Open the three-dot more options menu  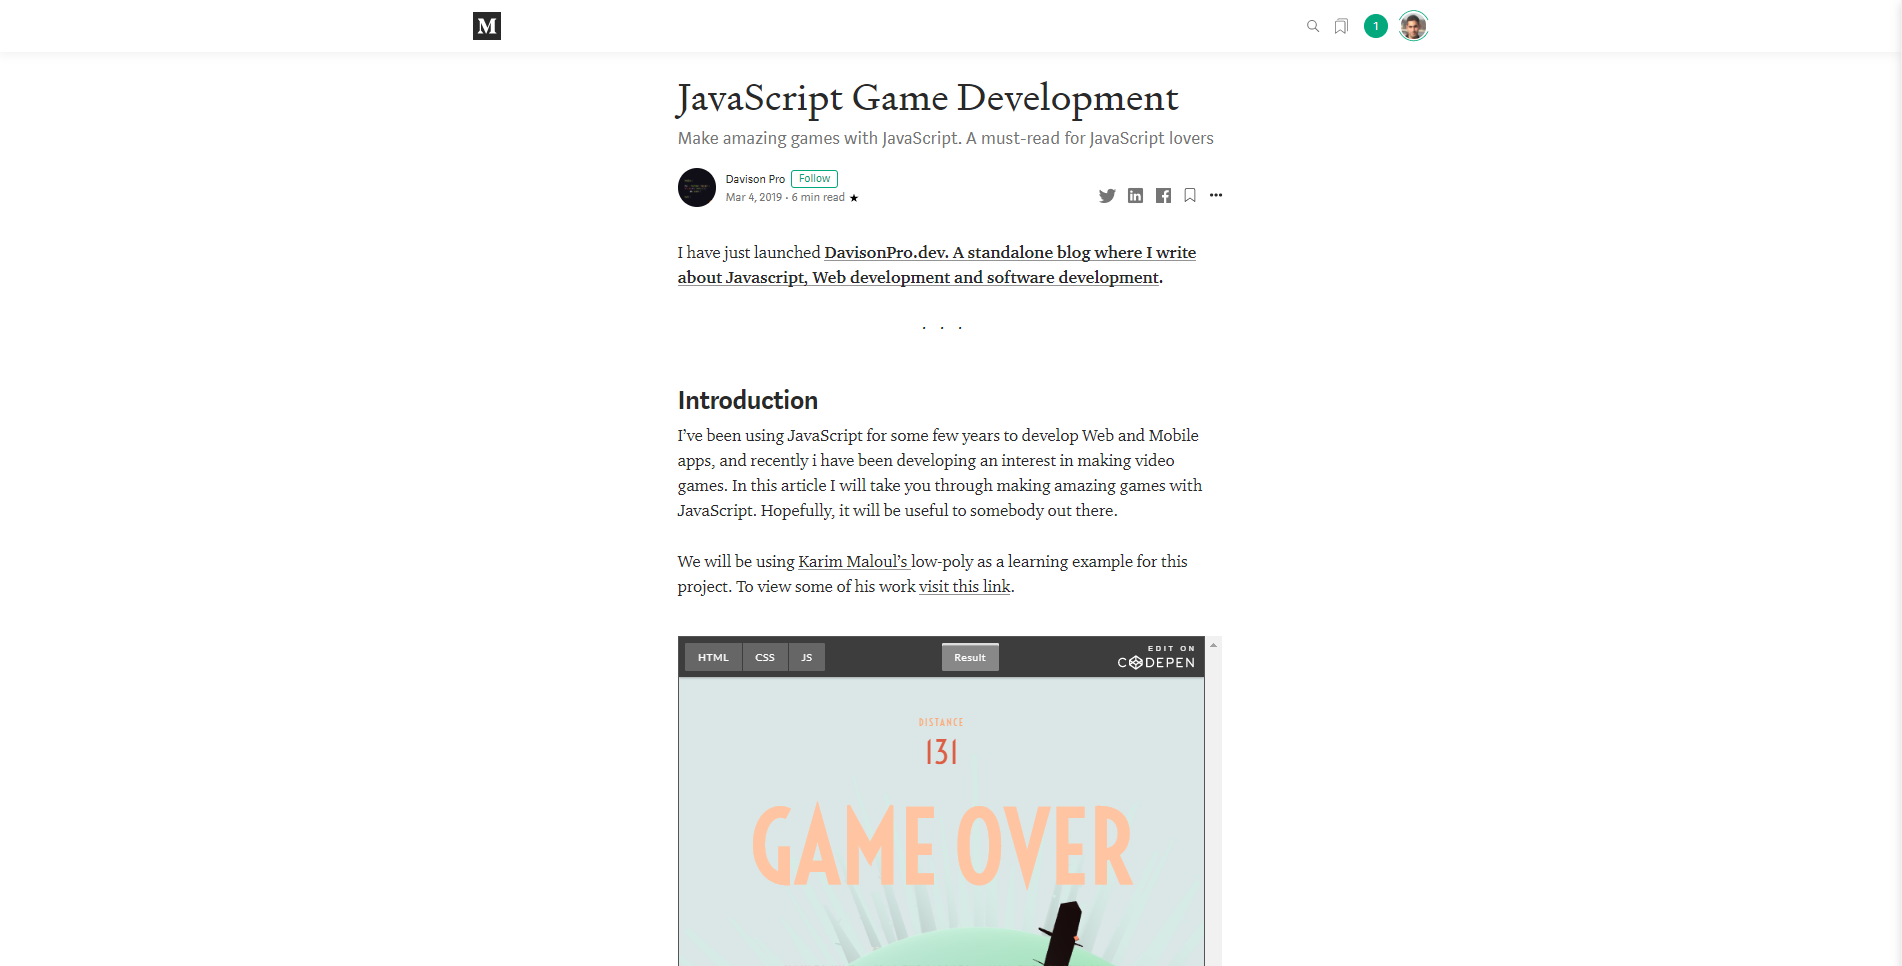click(x=1216, y=195)
